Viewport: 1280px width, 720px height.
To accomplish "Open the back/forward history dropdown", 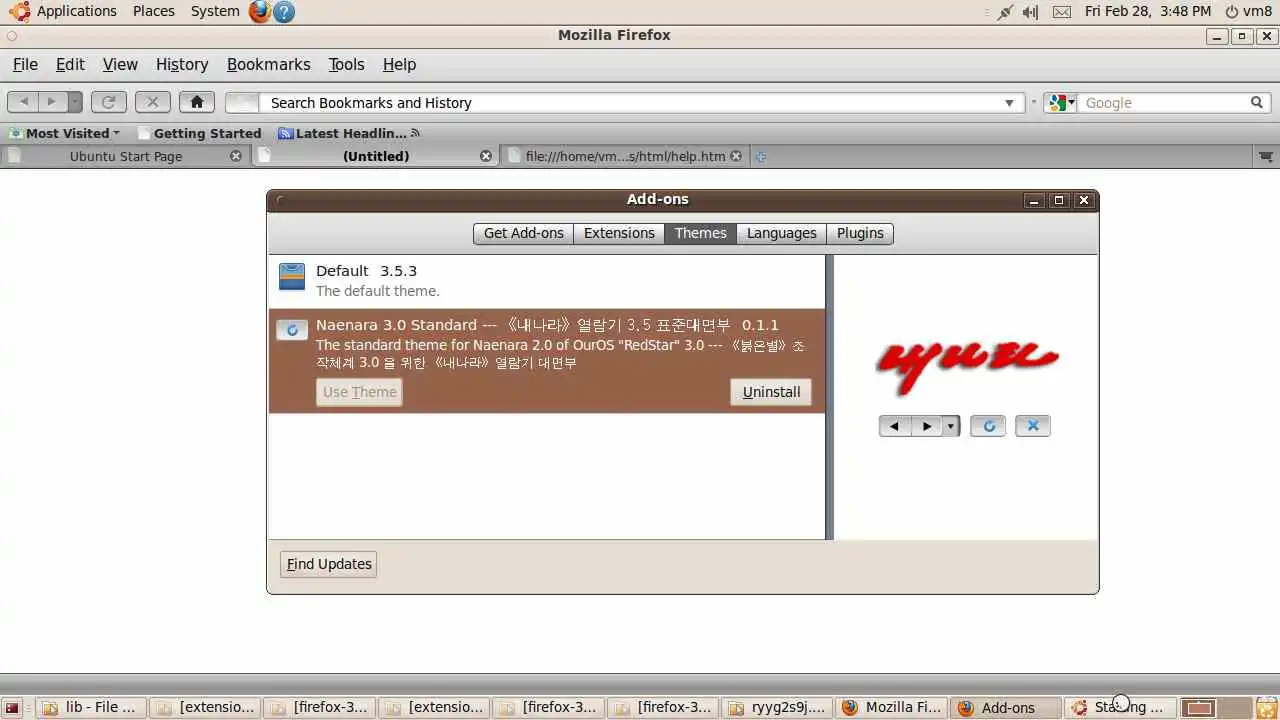I will click(x=75, y=102).
